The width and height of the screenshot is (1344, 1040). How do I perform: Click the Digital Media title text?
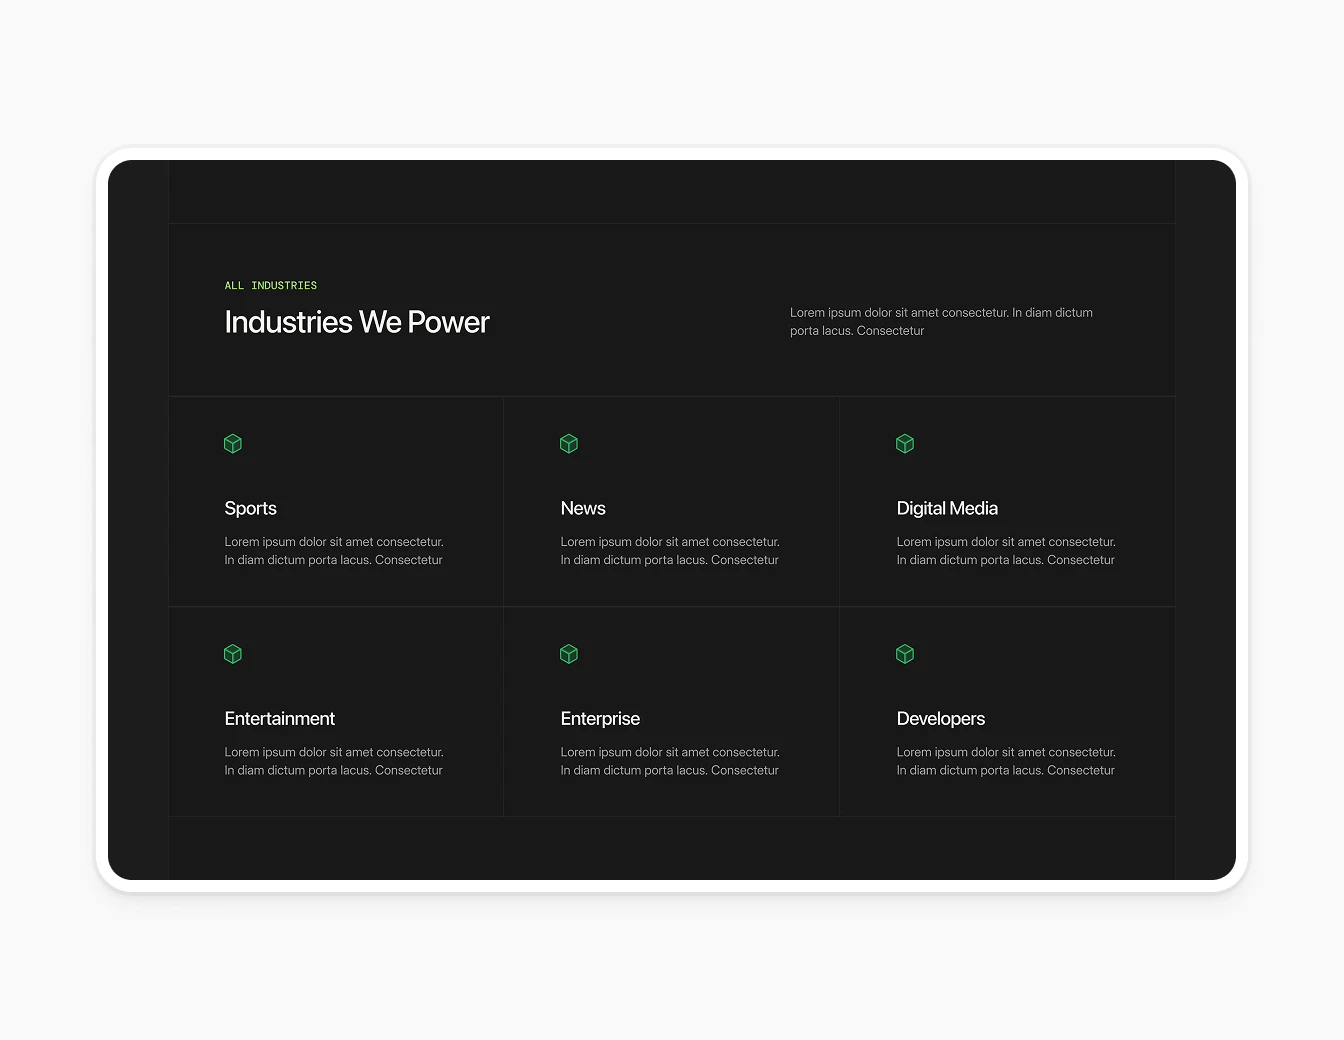tap(947, 508)
